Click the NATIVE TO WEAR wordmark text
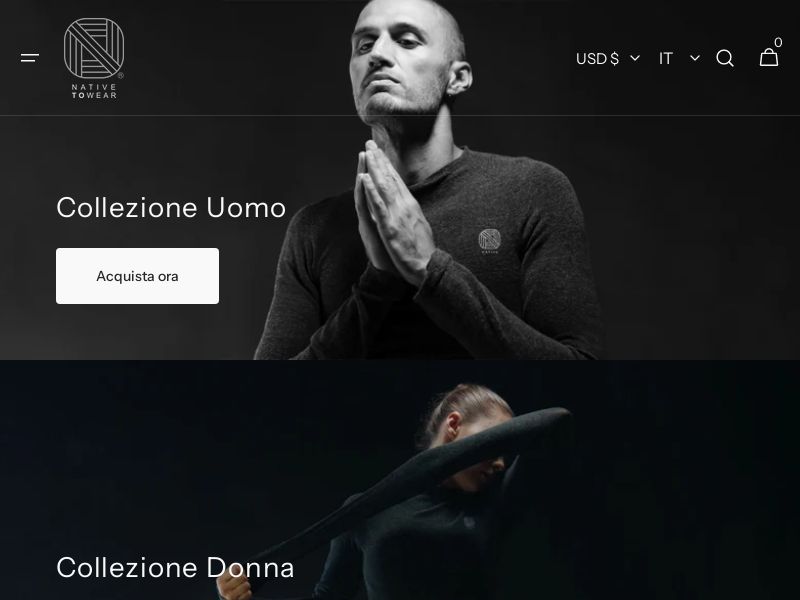The height and width of the screenshot is (600, 800). (x=94, y=91)
